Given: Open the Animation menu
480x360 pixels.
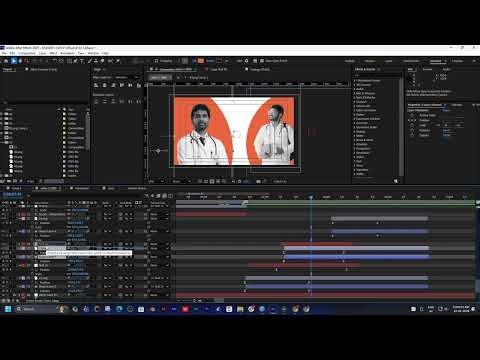Looking at the screenshot, I should [x=68, y=53].
